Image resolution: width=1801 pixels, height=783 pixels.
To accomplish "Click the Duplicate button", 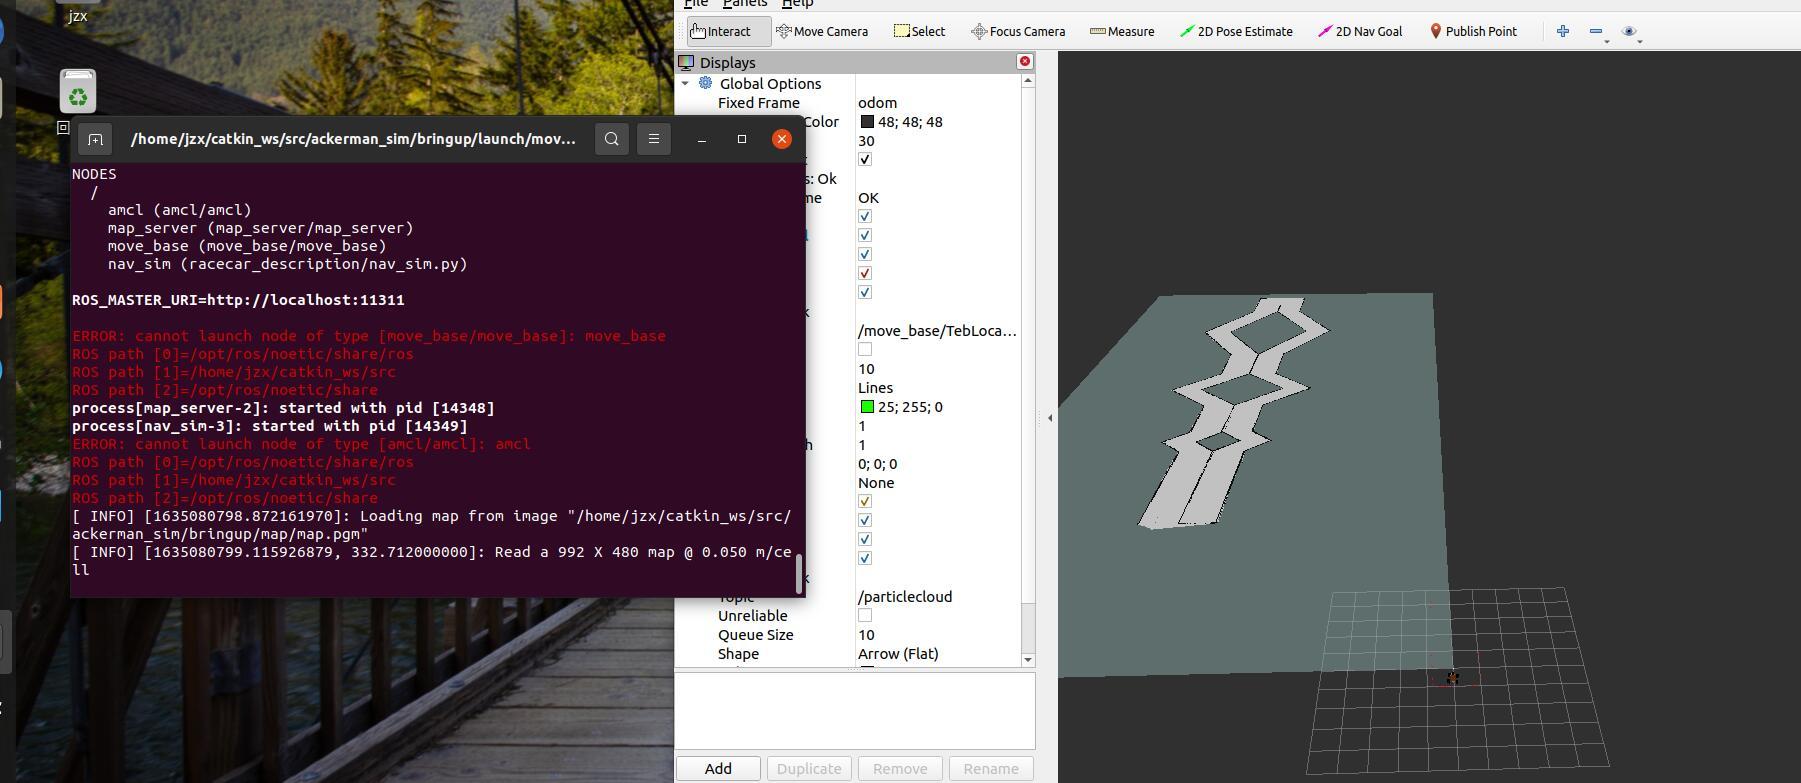I will [x=809, y=769].
